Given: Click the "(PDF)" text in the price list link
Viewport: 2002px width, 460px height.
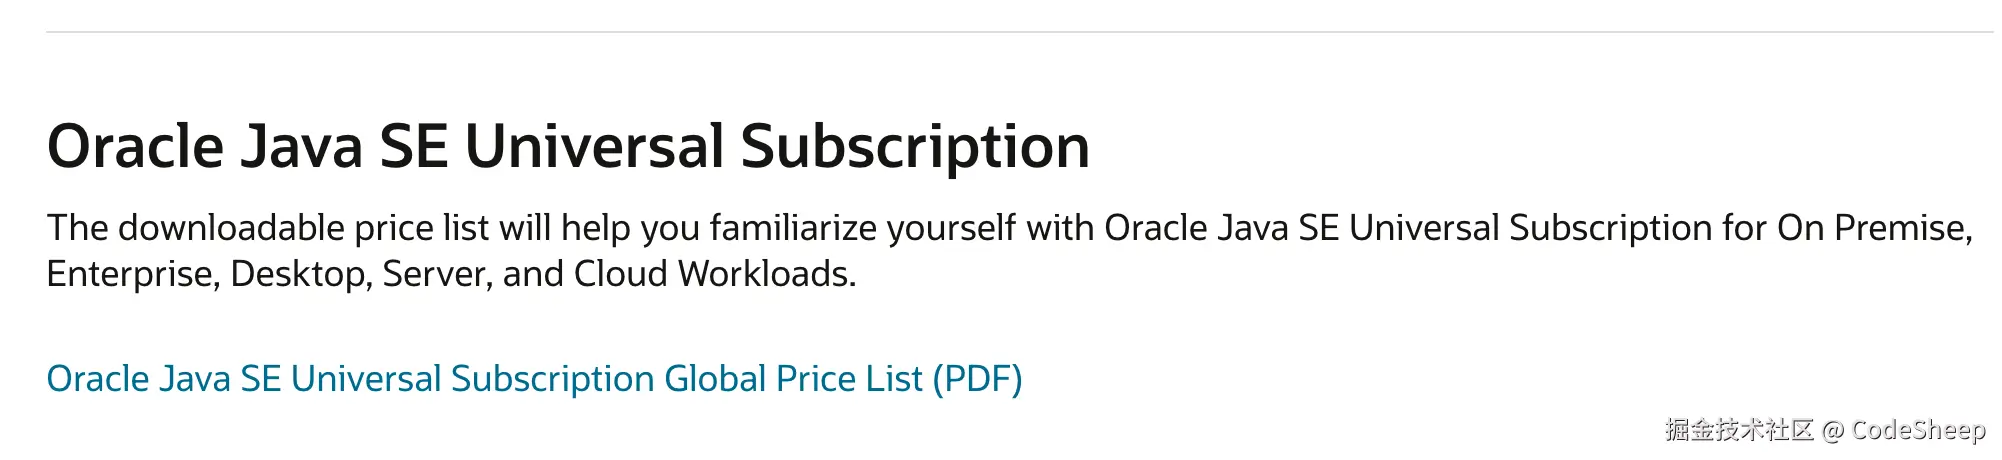Looking at the screenshot, I should click(977, 379).
